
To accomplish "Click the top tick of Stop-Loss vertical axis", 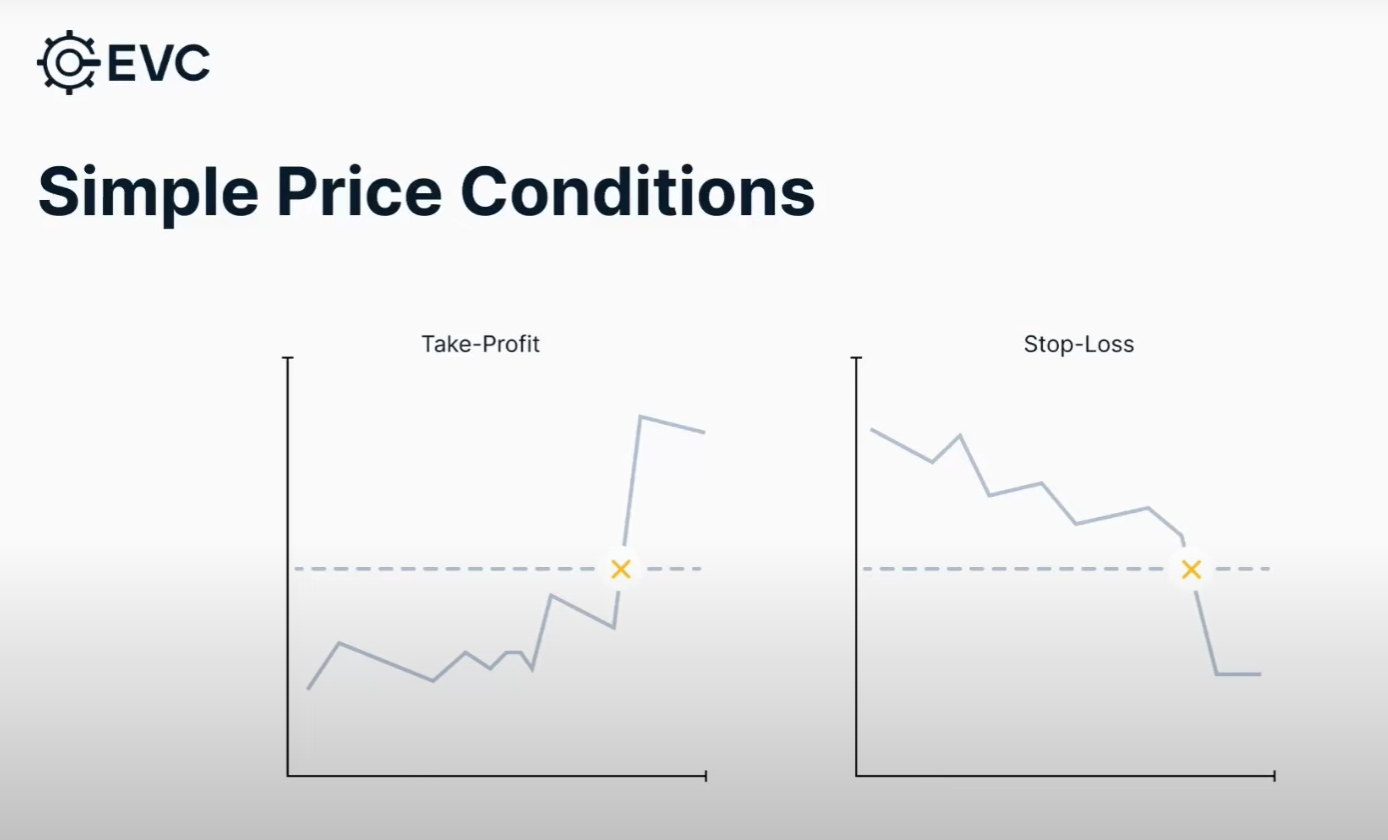I will 857,357.
